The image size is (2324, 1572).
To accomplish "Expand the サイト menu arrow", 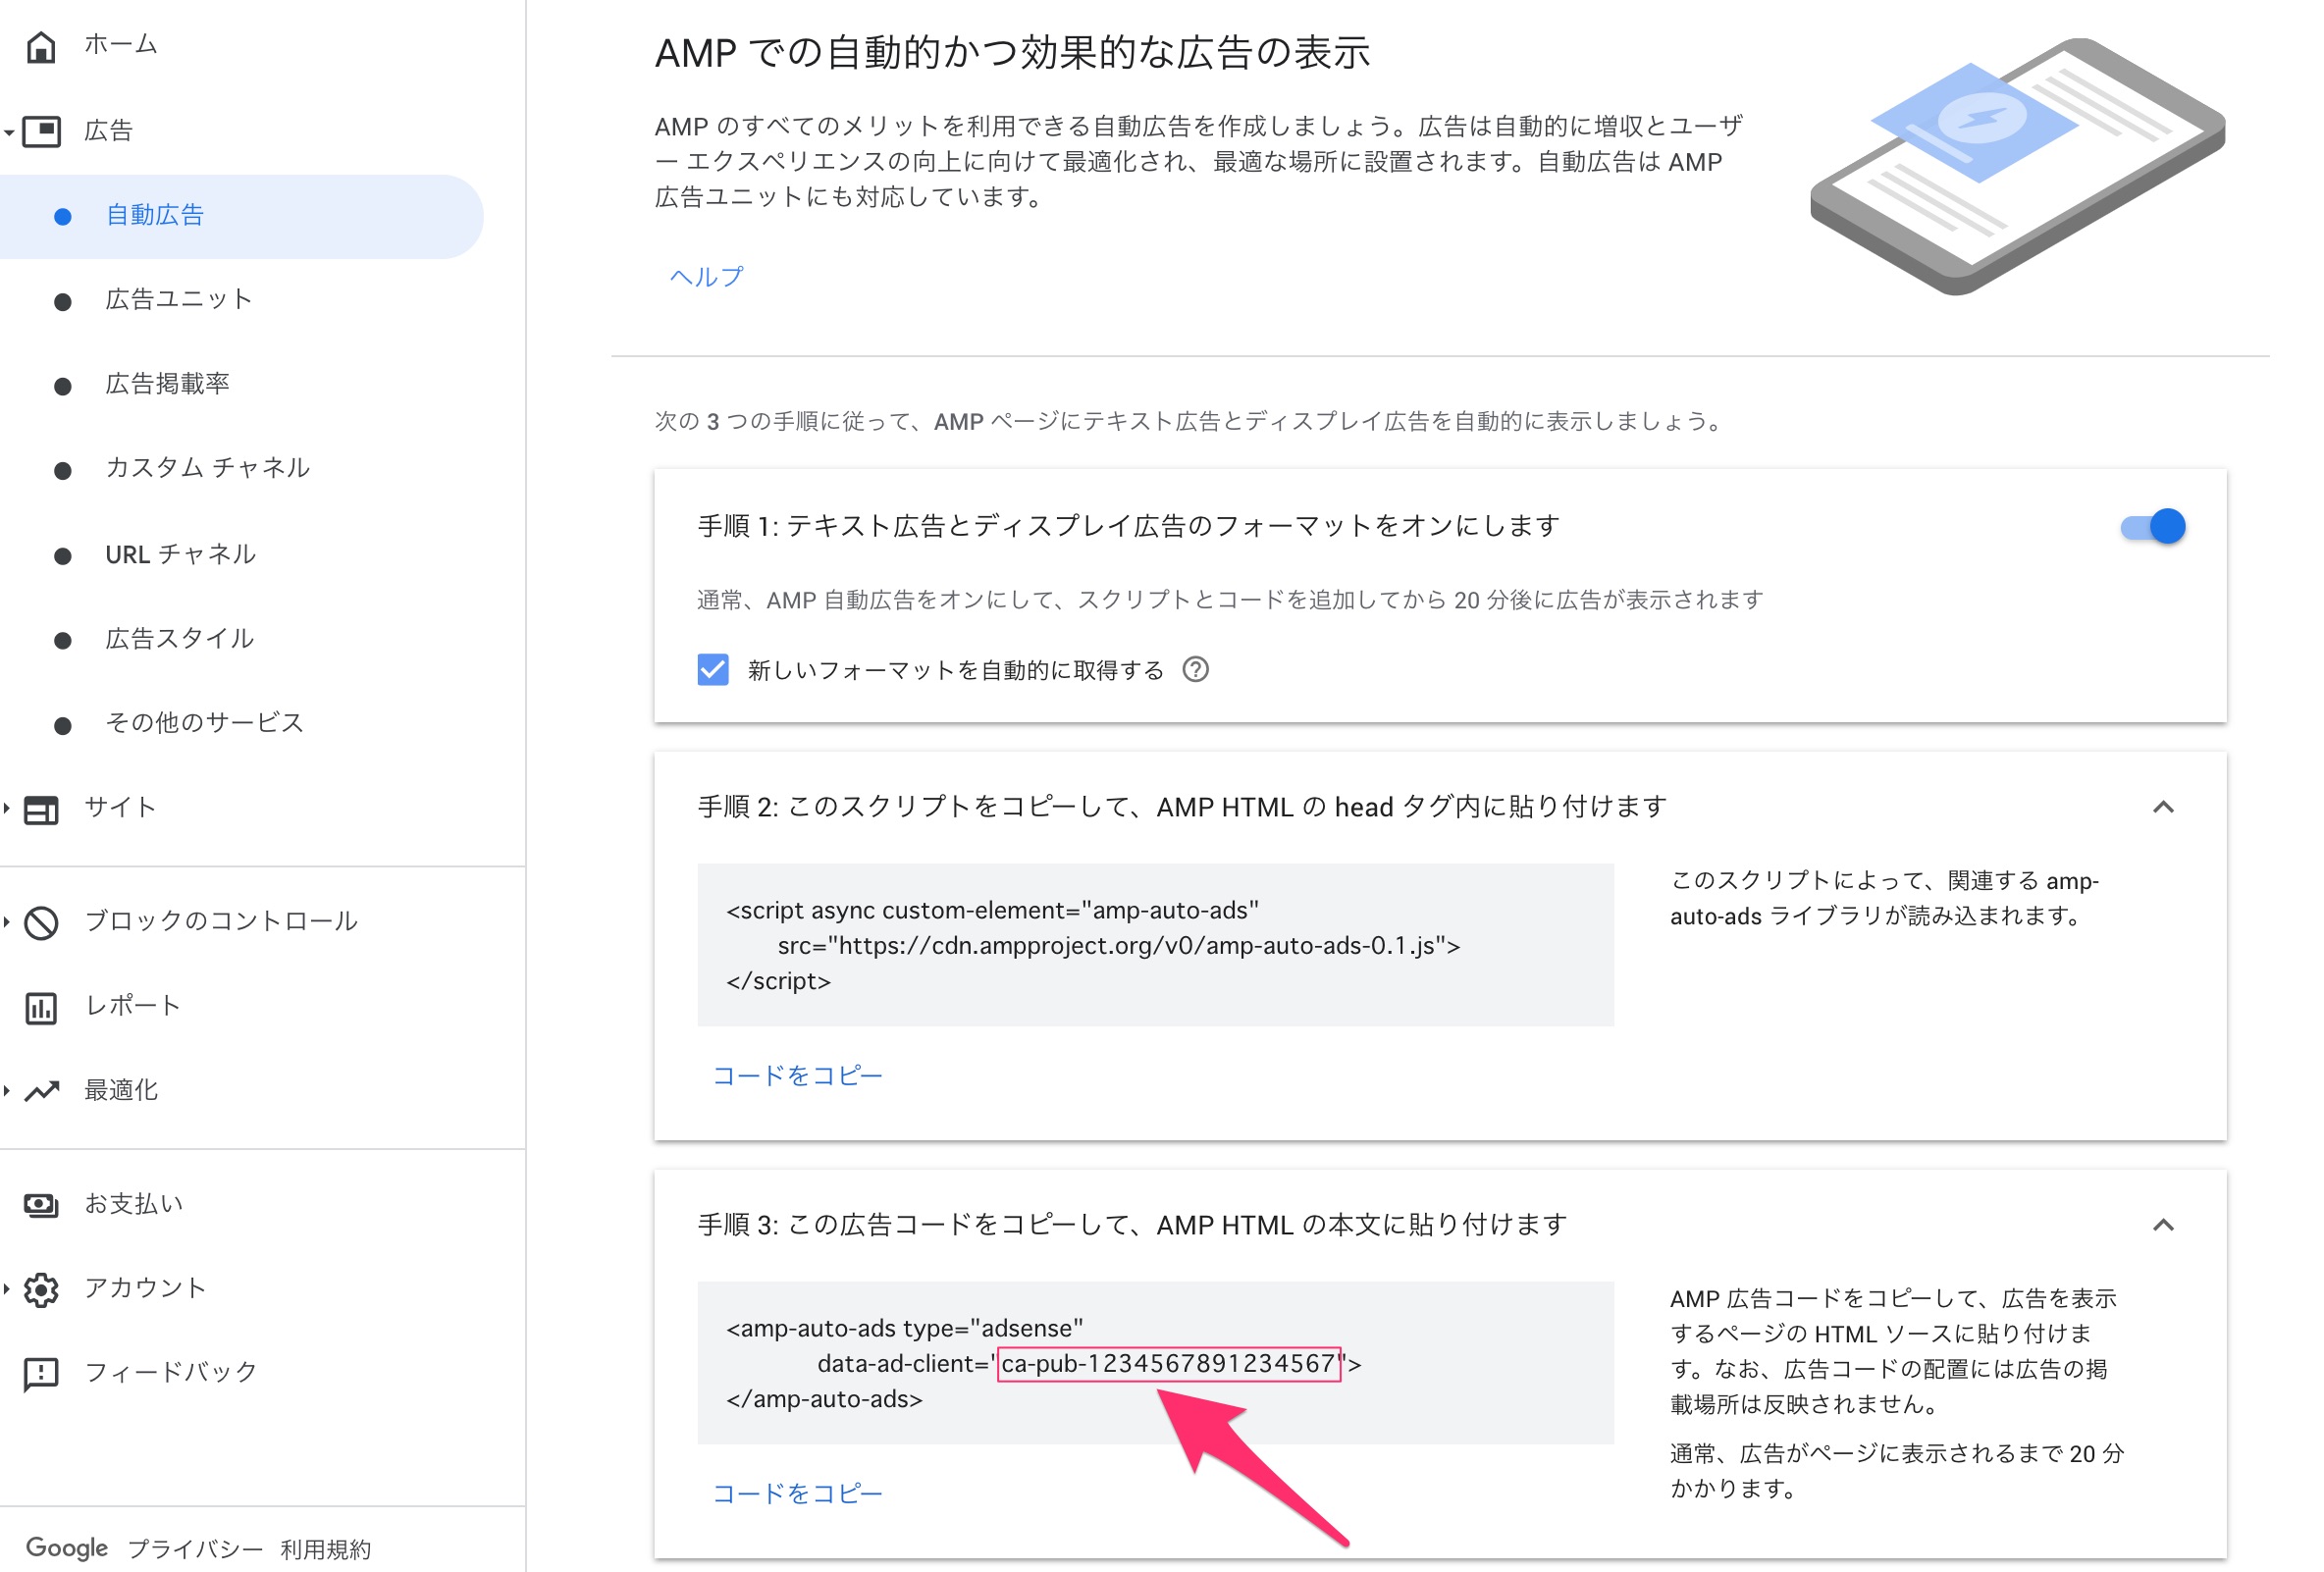I will click(7, 809).
